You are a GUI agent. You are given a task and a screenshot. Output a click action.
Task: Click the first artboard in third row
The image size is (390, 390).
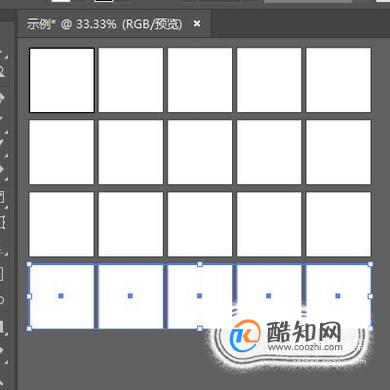point(62,224)
